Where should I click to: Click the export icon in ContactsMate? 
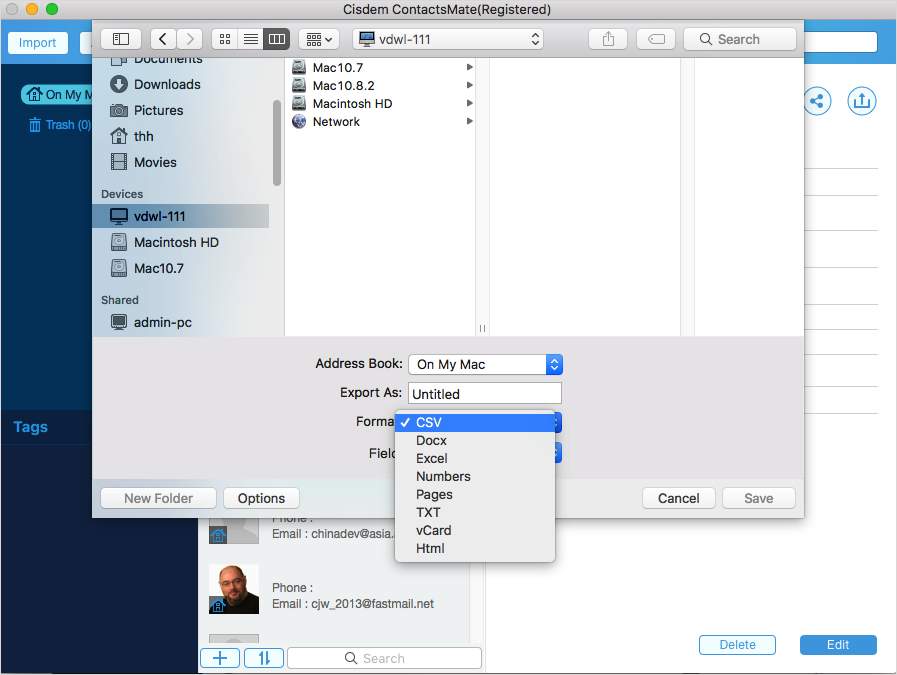pyautogui.click(x=862, y=102)
